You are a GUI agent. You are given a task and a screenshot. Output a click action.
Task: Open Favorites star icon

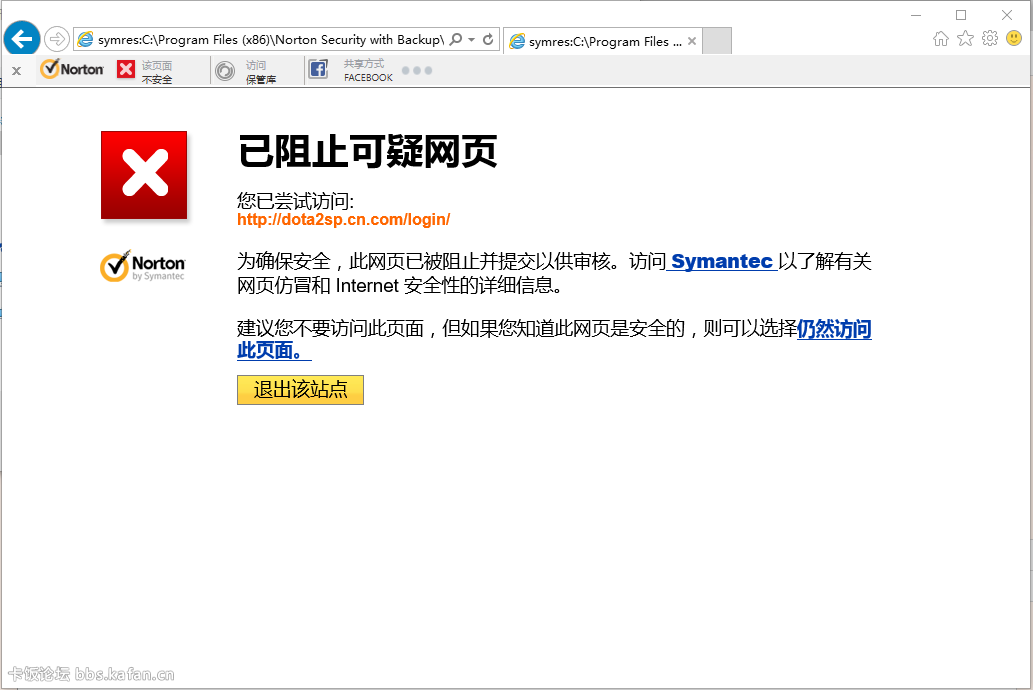coord(965,39)
